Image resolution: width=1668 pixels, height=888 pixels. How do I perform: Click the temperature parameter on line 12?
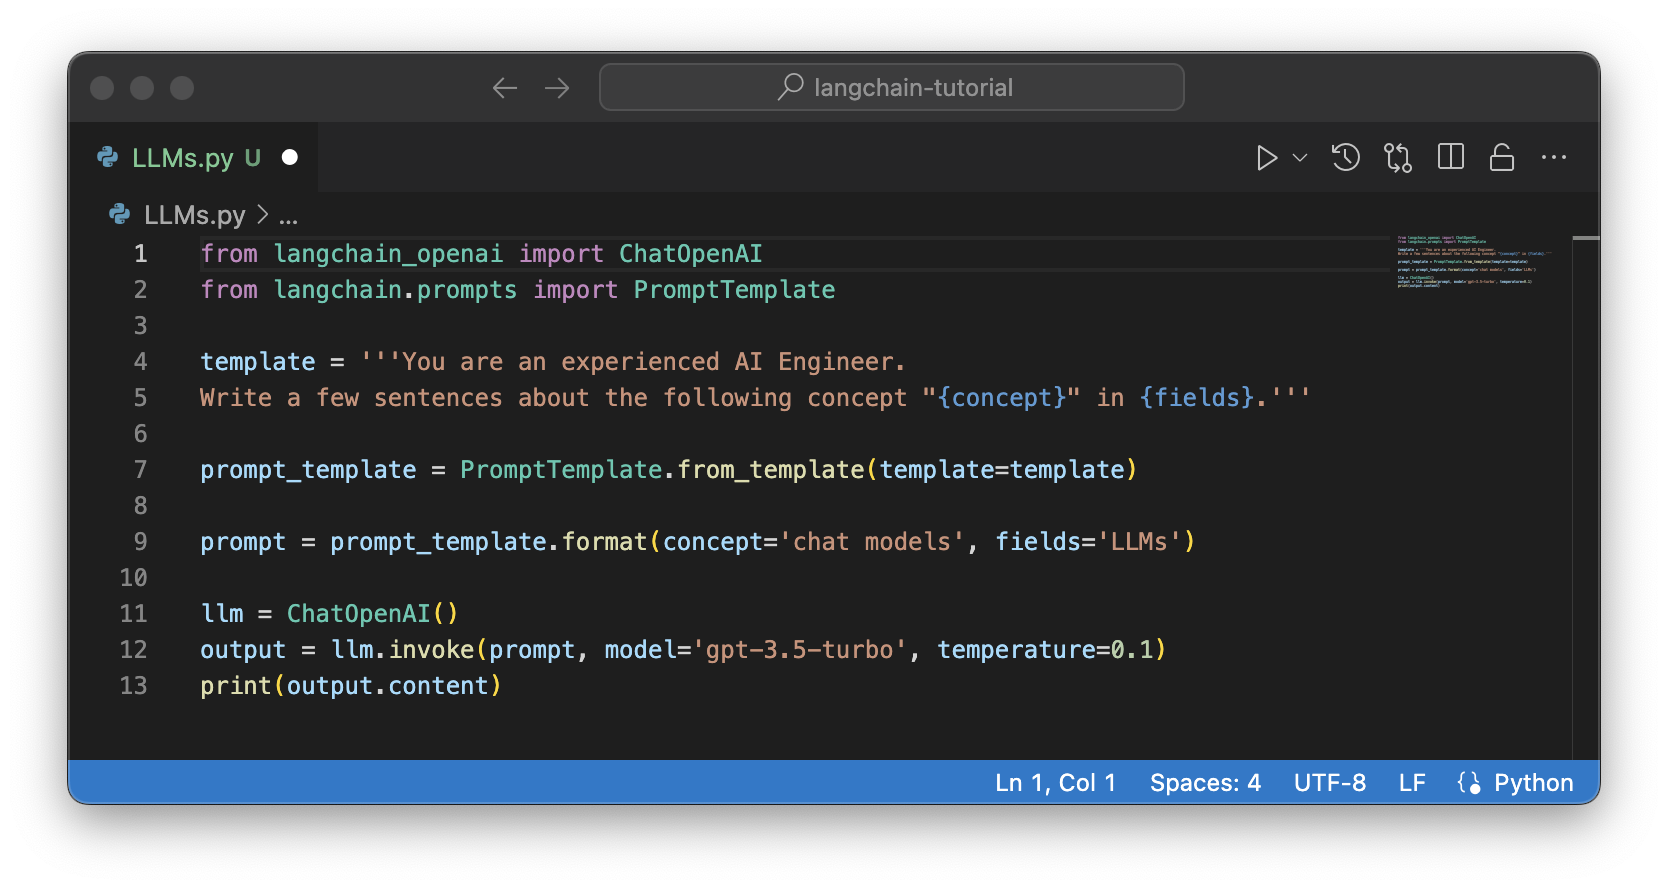1016,650
